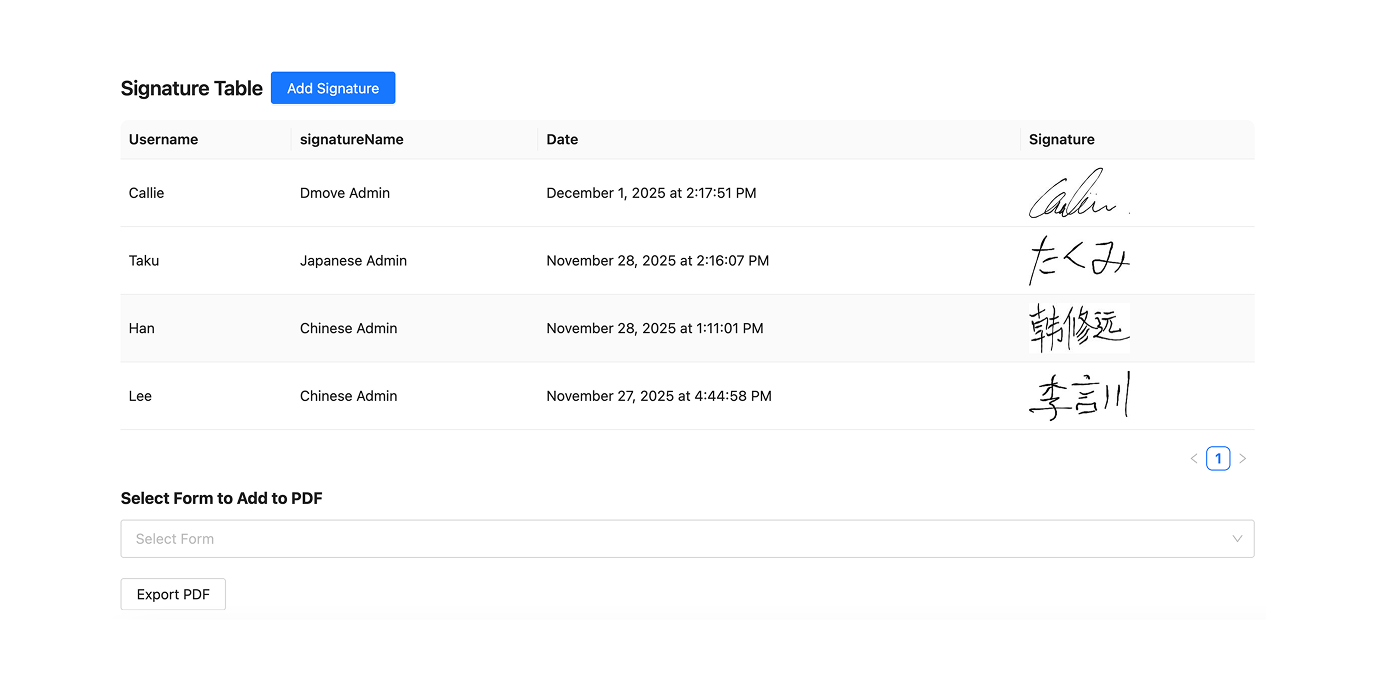Click the Add Signature button
This screenshot has height=675, width=1380.
click(333, 88)
